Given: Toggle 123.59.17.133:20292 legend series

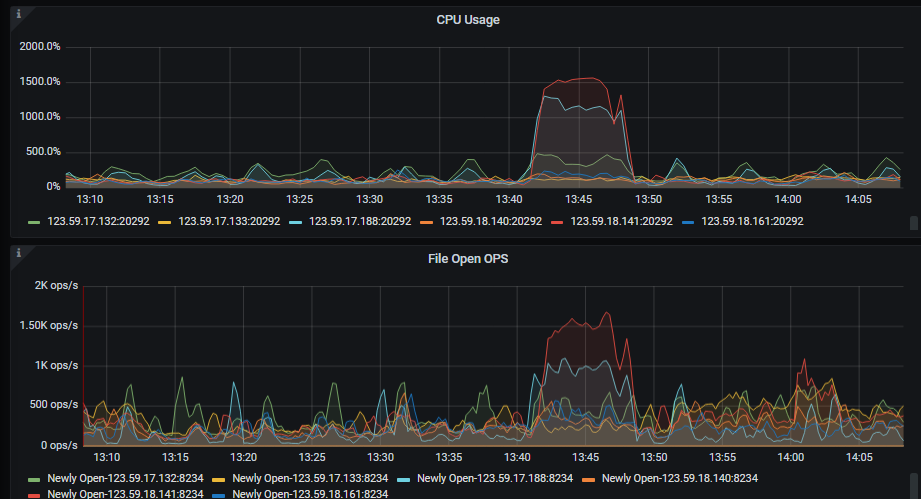Looking at the screenshot, I should tap(229, 221).
